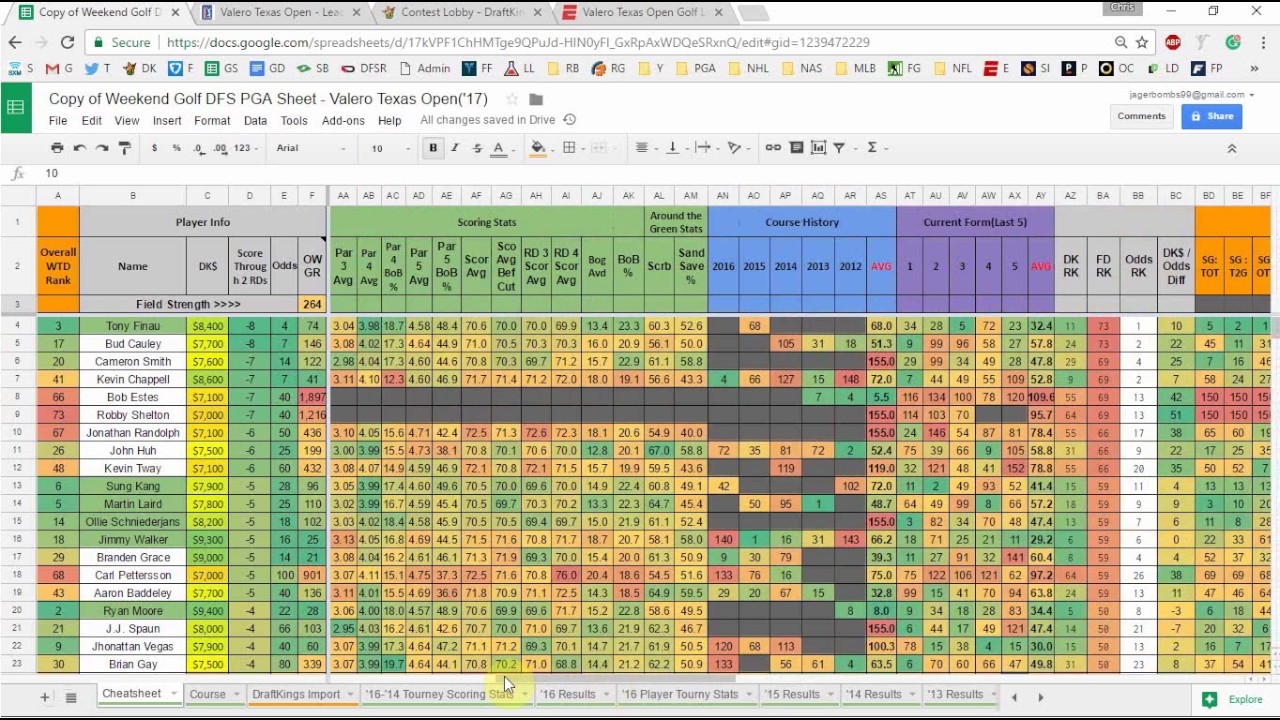The width and height of the screenshot is (1280, 720).
Task: Select the Ryan Moore name cell
Action: pyautogui.click(x=132, y=611)
